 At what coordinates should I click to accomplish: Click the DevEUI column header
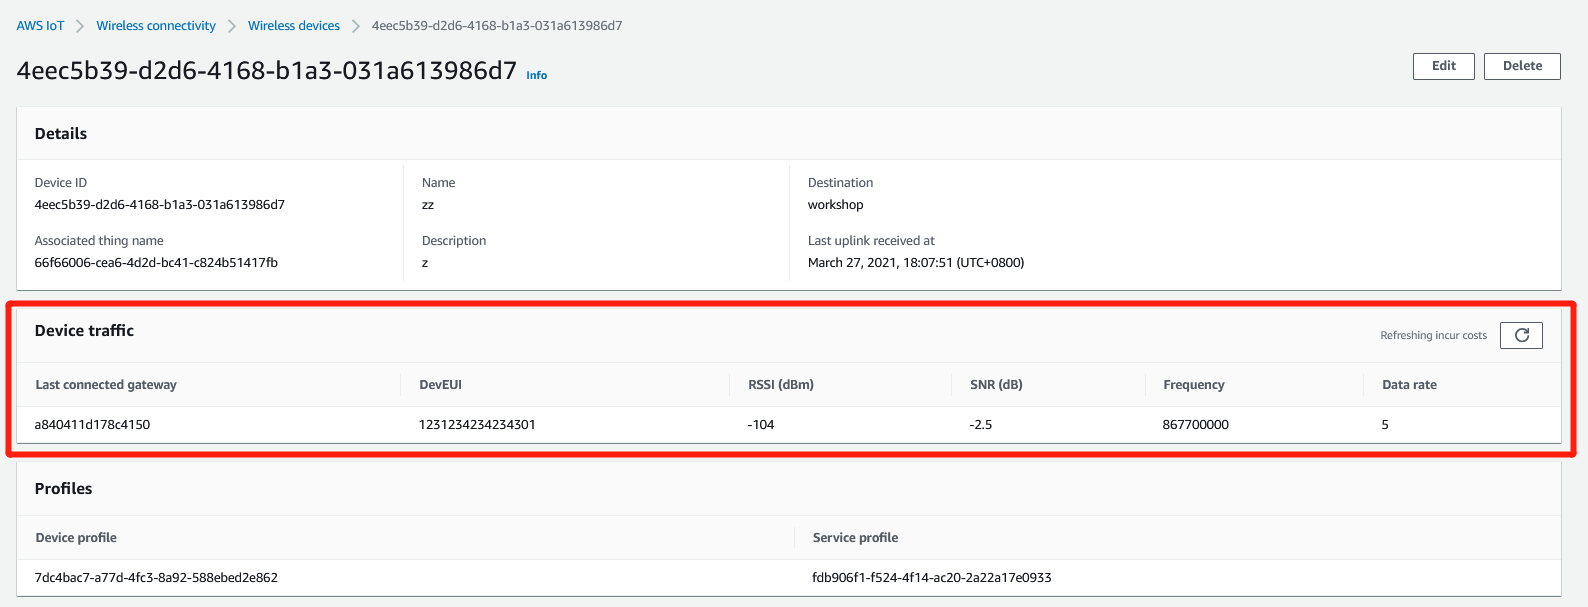coord(440,385)
